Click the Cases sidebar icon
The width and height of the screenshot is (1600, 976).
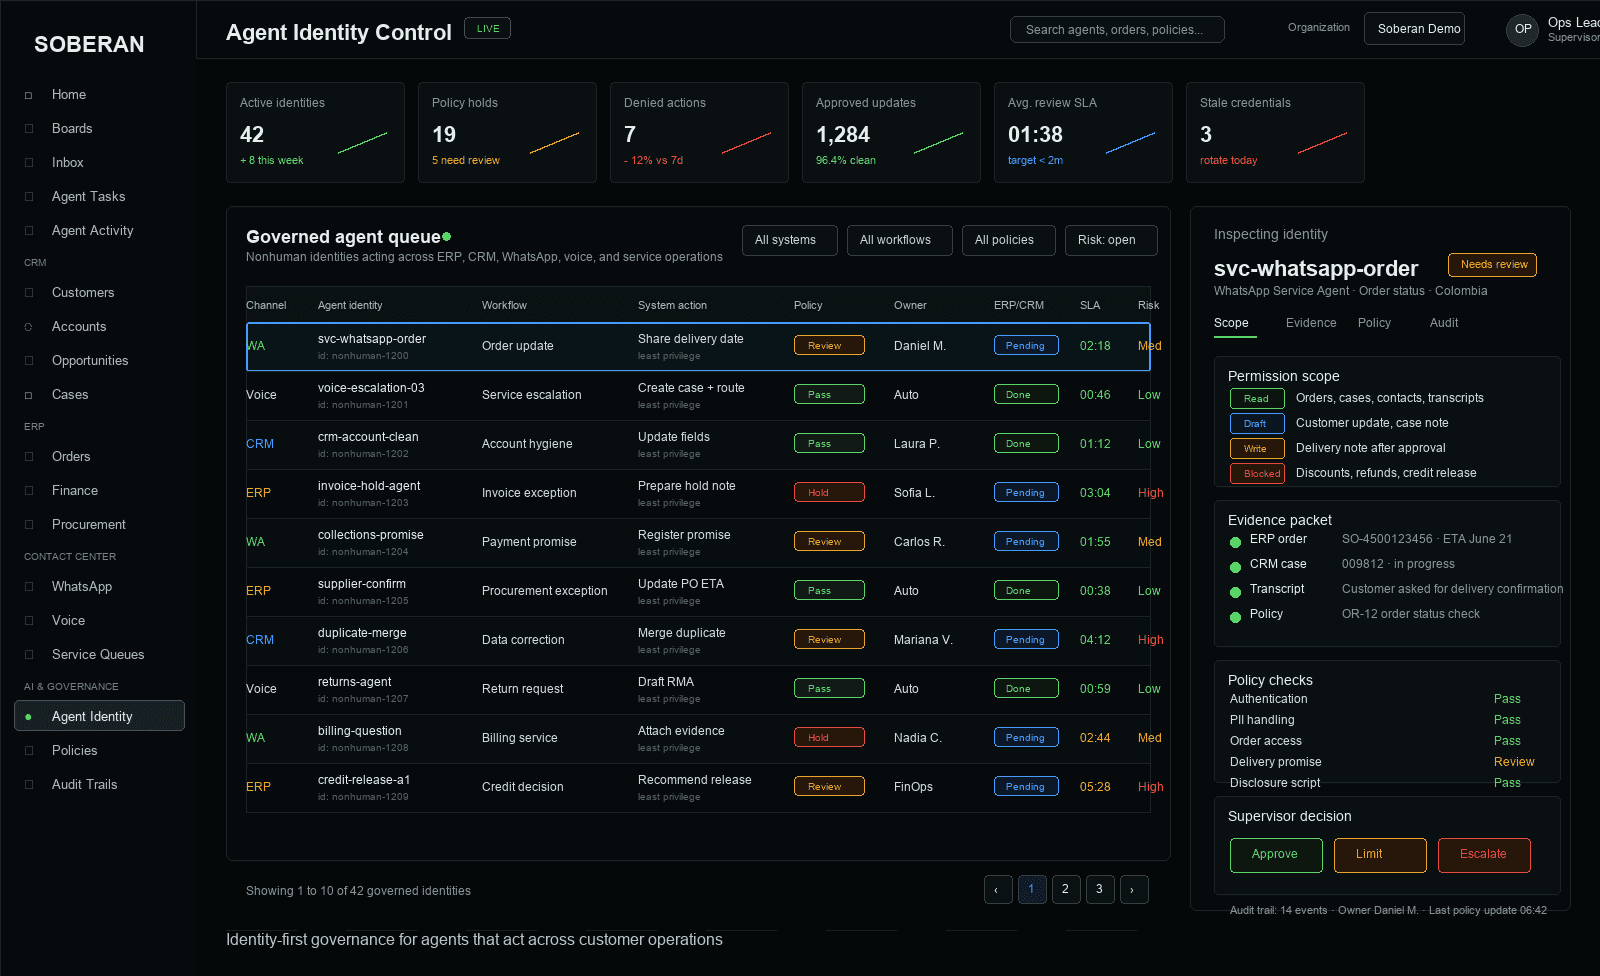point(29,395)
